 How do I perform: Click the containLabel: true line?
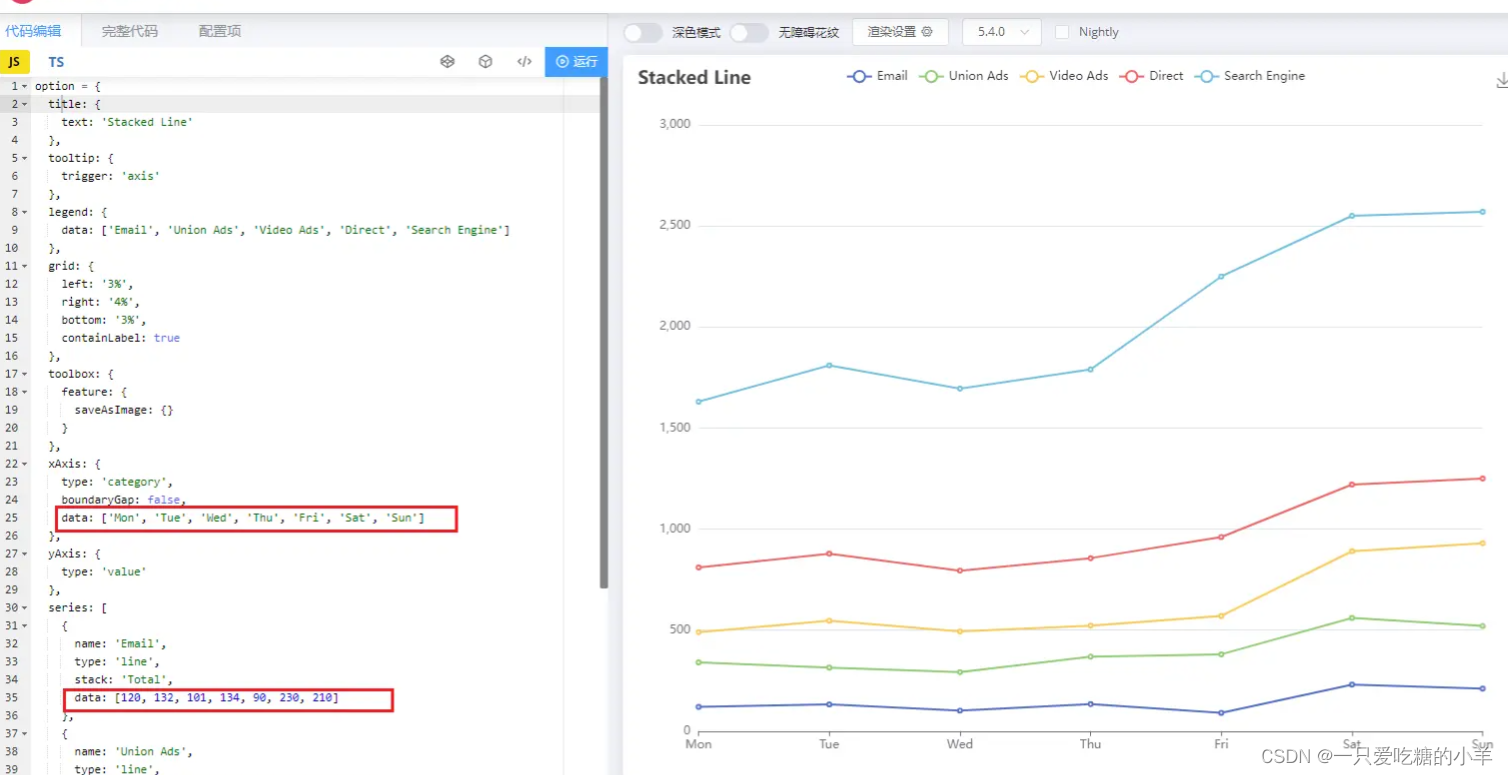[121, 338]
